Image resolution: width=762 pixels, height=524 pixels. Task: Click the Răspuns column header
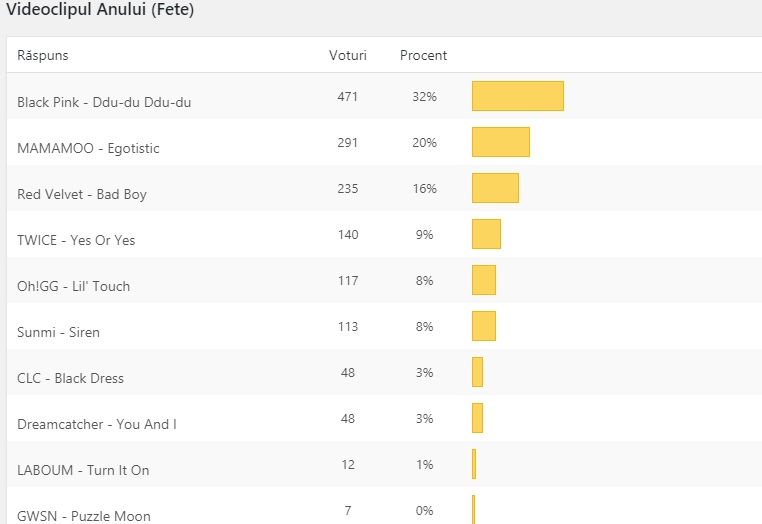coord(43,56)
